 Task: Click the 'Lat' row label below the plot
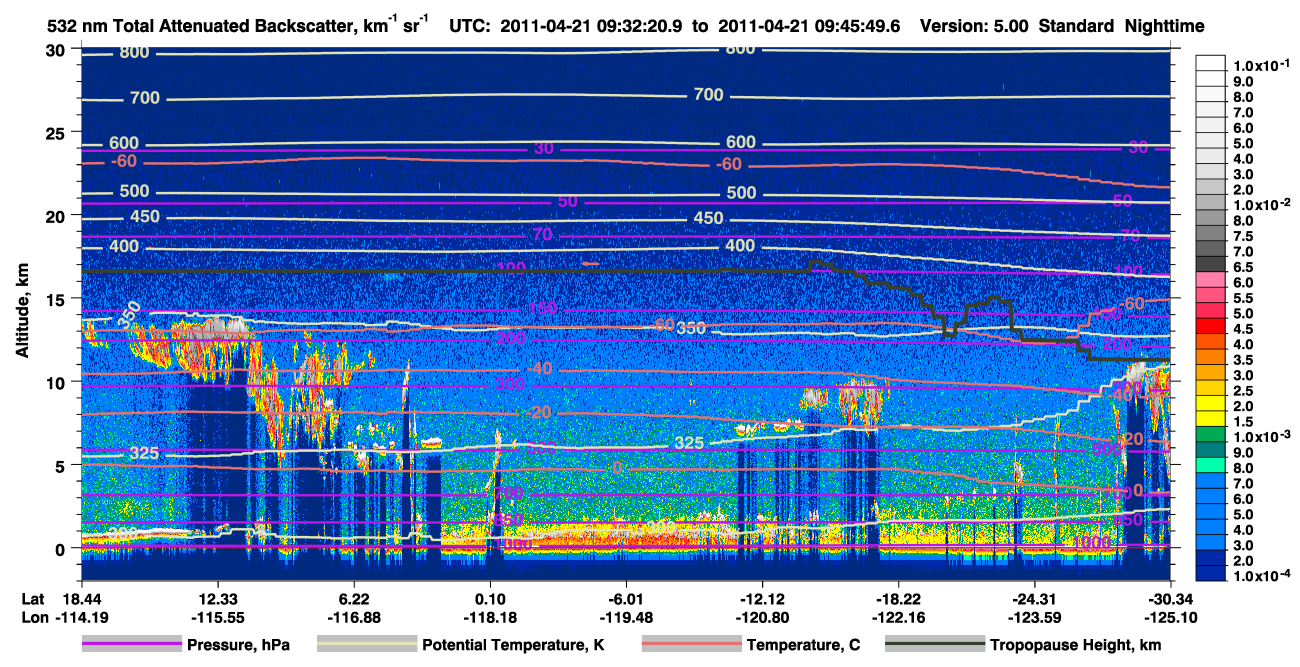pos(32,599)
